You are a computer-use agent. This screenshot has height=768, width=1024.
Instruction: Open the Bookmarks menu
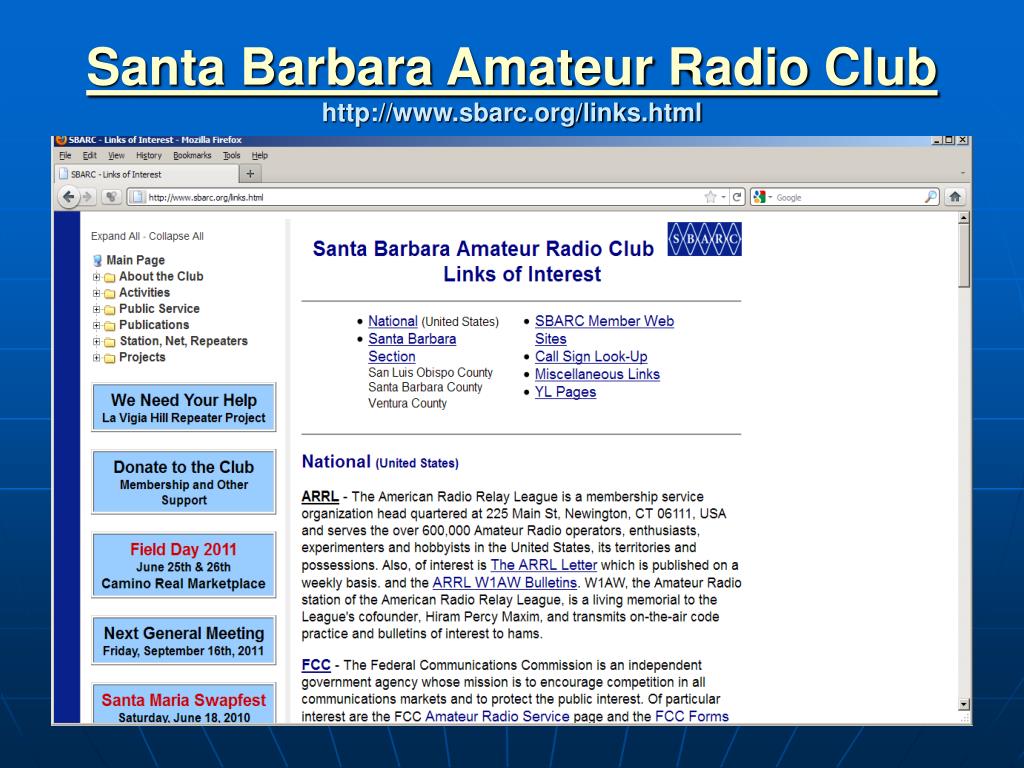click(192, 155)
